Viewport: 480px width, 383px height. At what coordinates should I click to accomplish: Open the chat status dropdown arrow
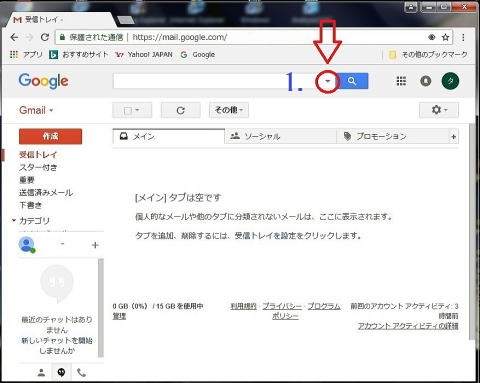click(x=62, y=245)
